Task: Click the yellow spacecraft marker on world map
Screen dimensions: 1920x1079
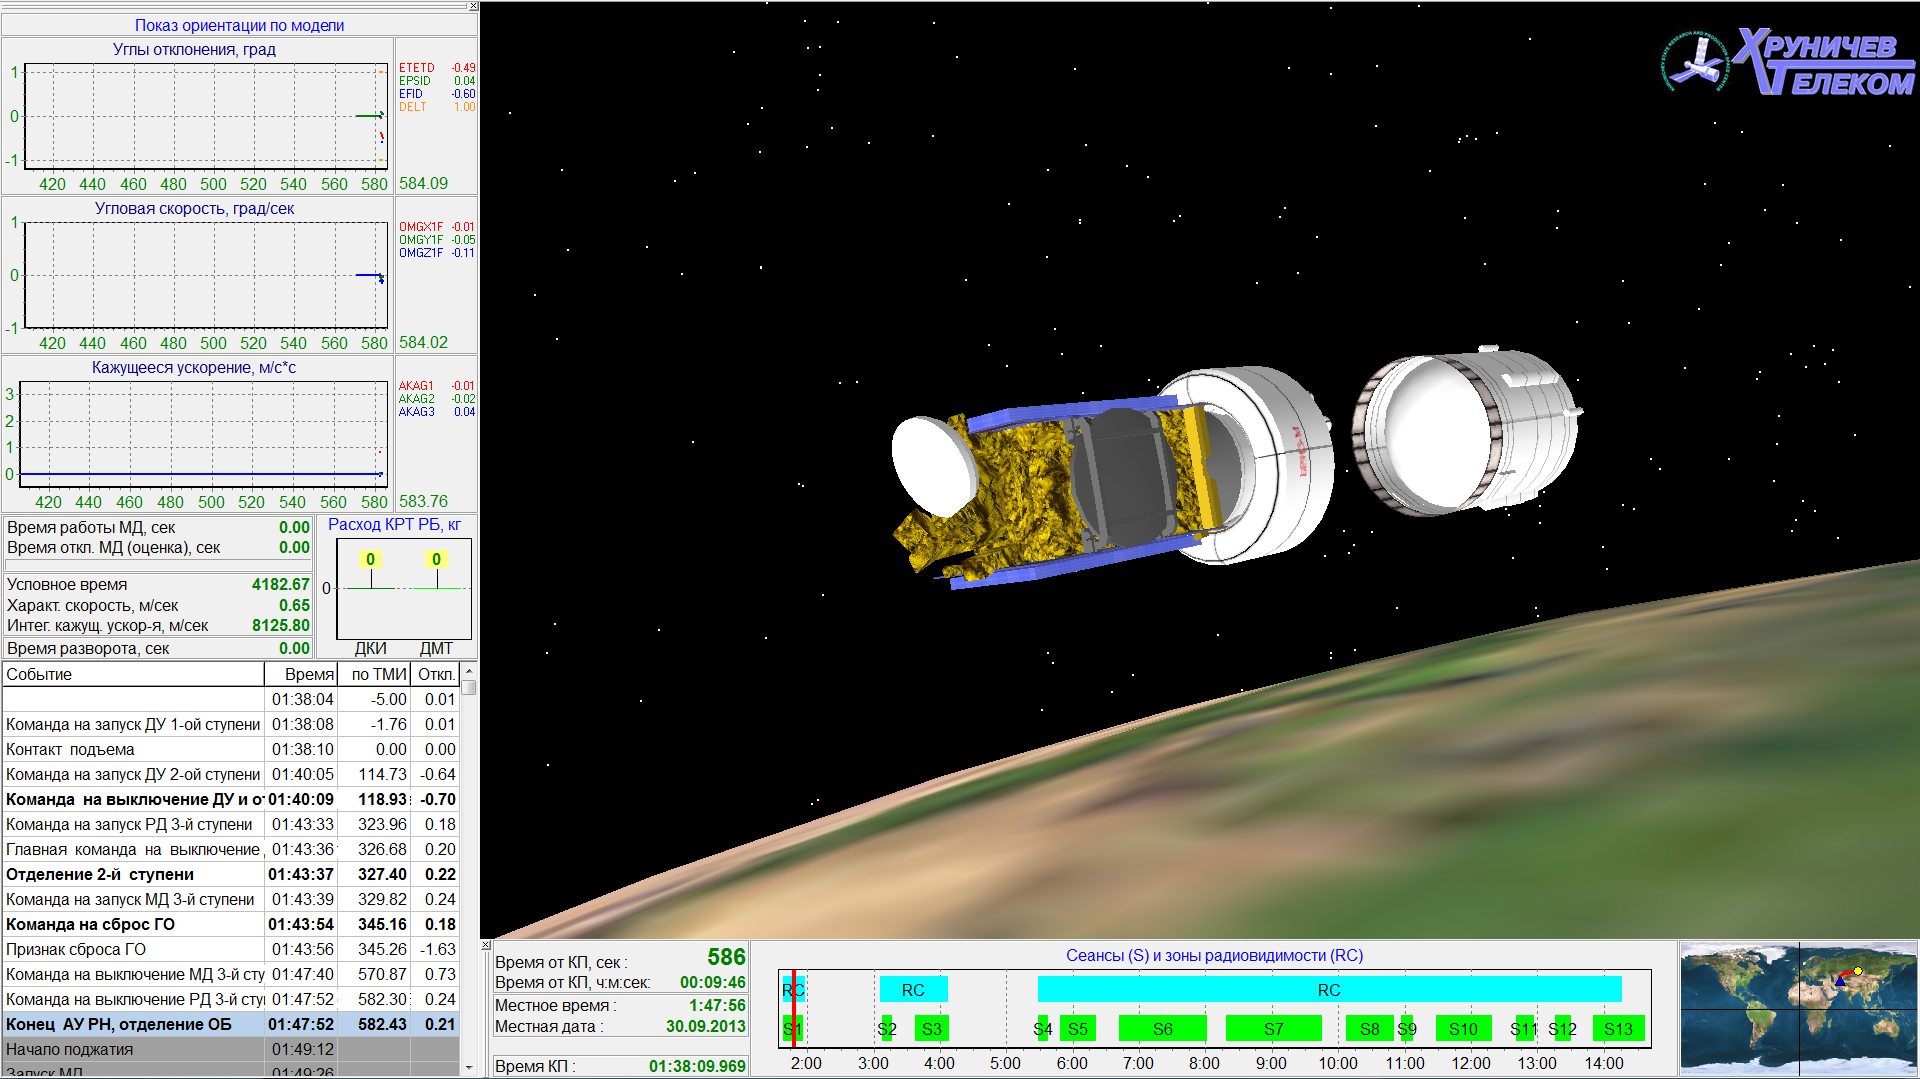Action: tap(1858, 971)
